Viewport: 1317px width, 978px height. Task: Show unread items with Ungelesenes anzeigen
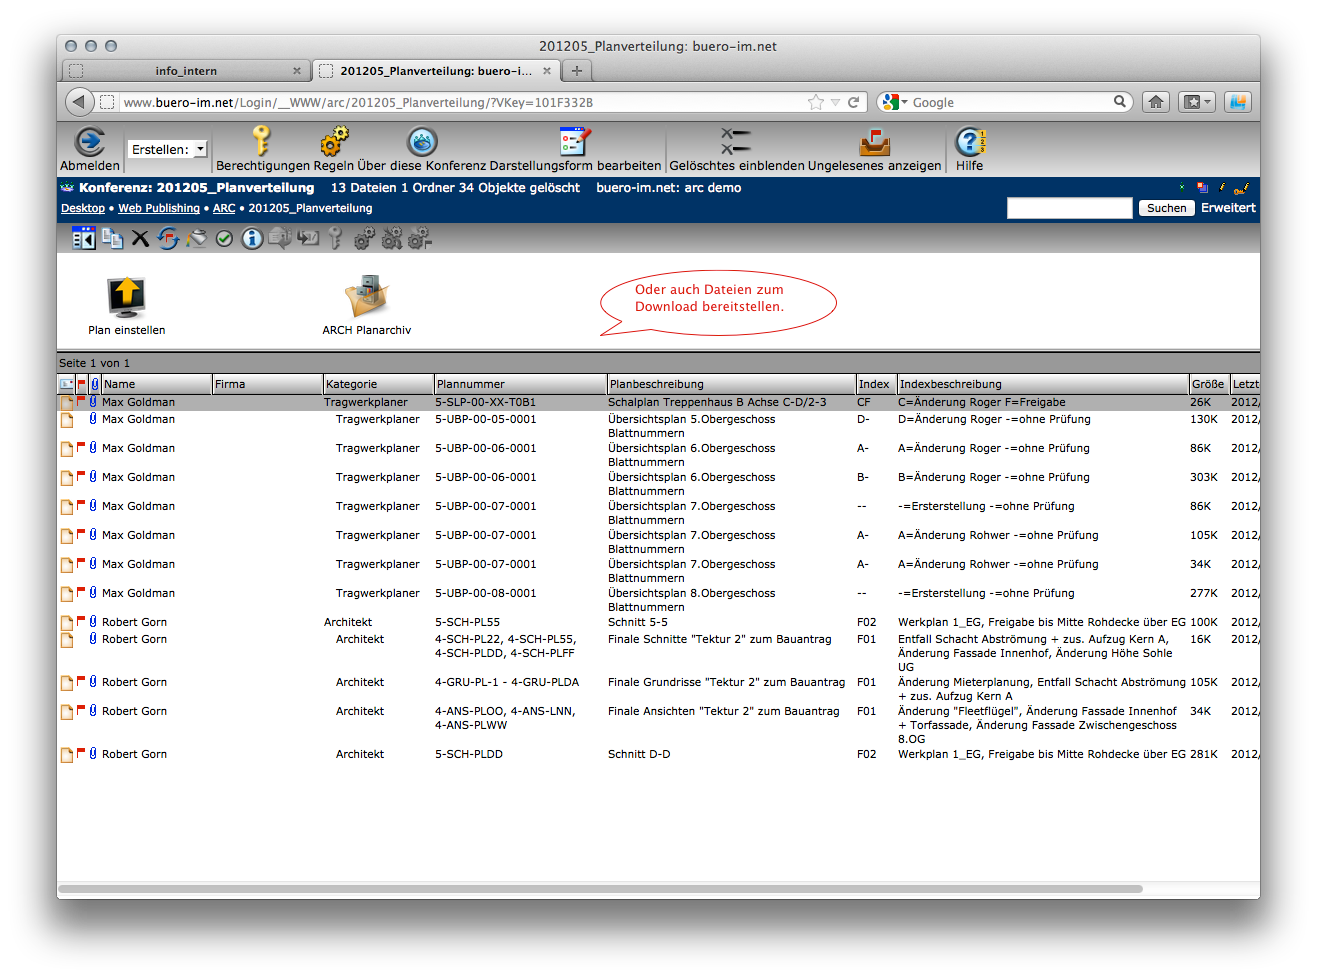pyautogui.click(x=874, y=142)
